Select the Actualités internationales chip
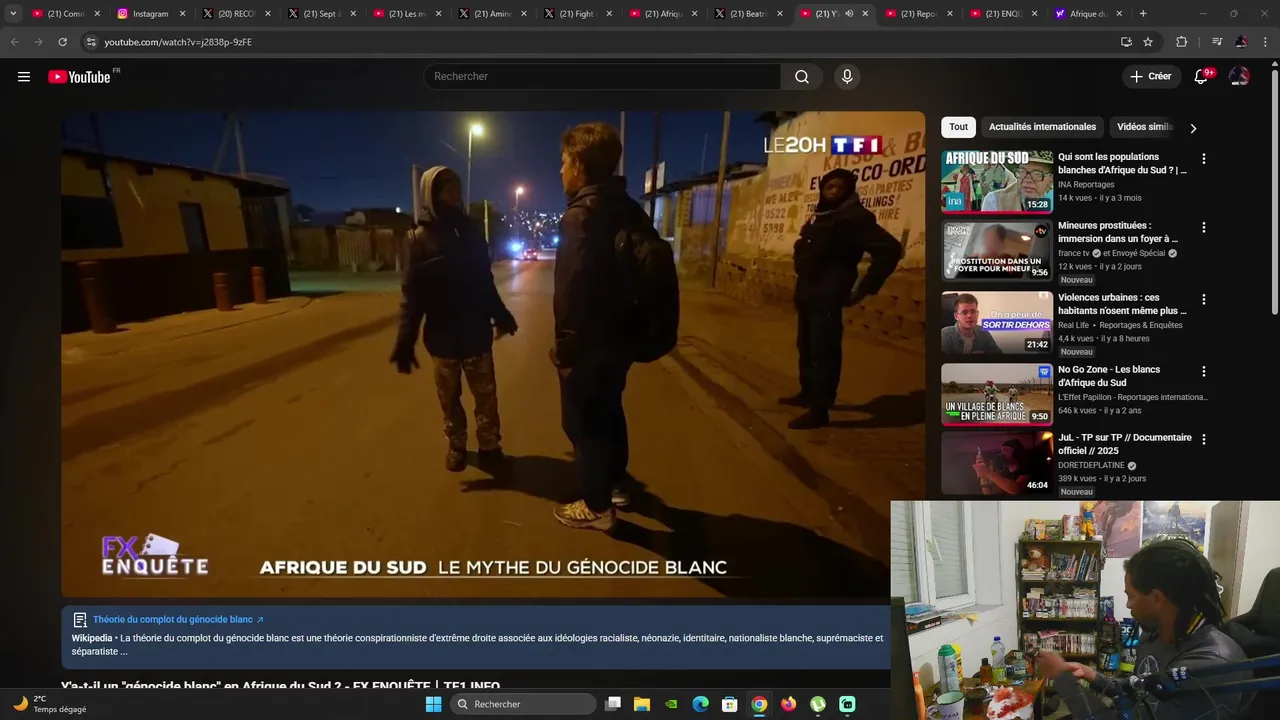The height and width of the screenshot is (720, 1280). click(x=1042, y=127)
